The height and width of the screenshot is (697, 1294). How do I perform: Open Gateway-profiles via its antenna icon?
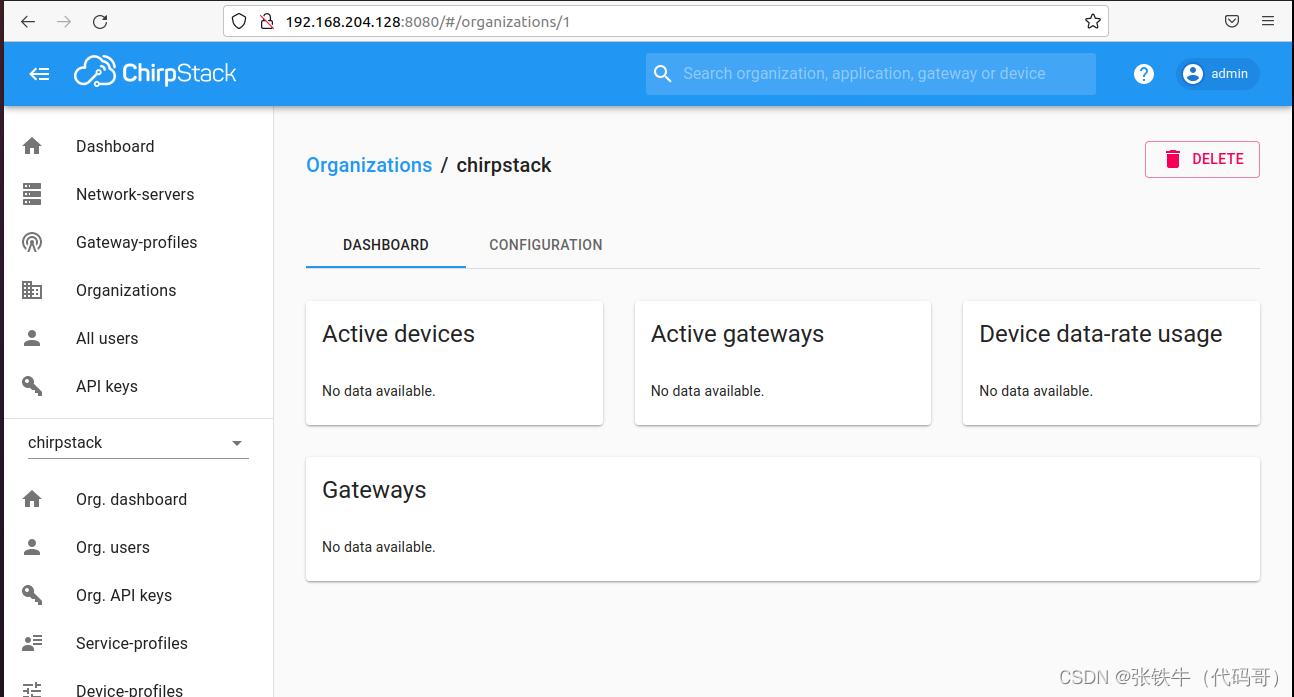click(32, 242)
